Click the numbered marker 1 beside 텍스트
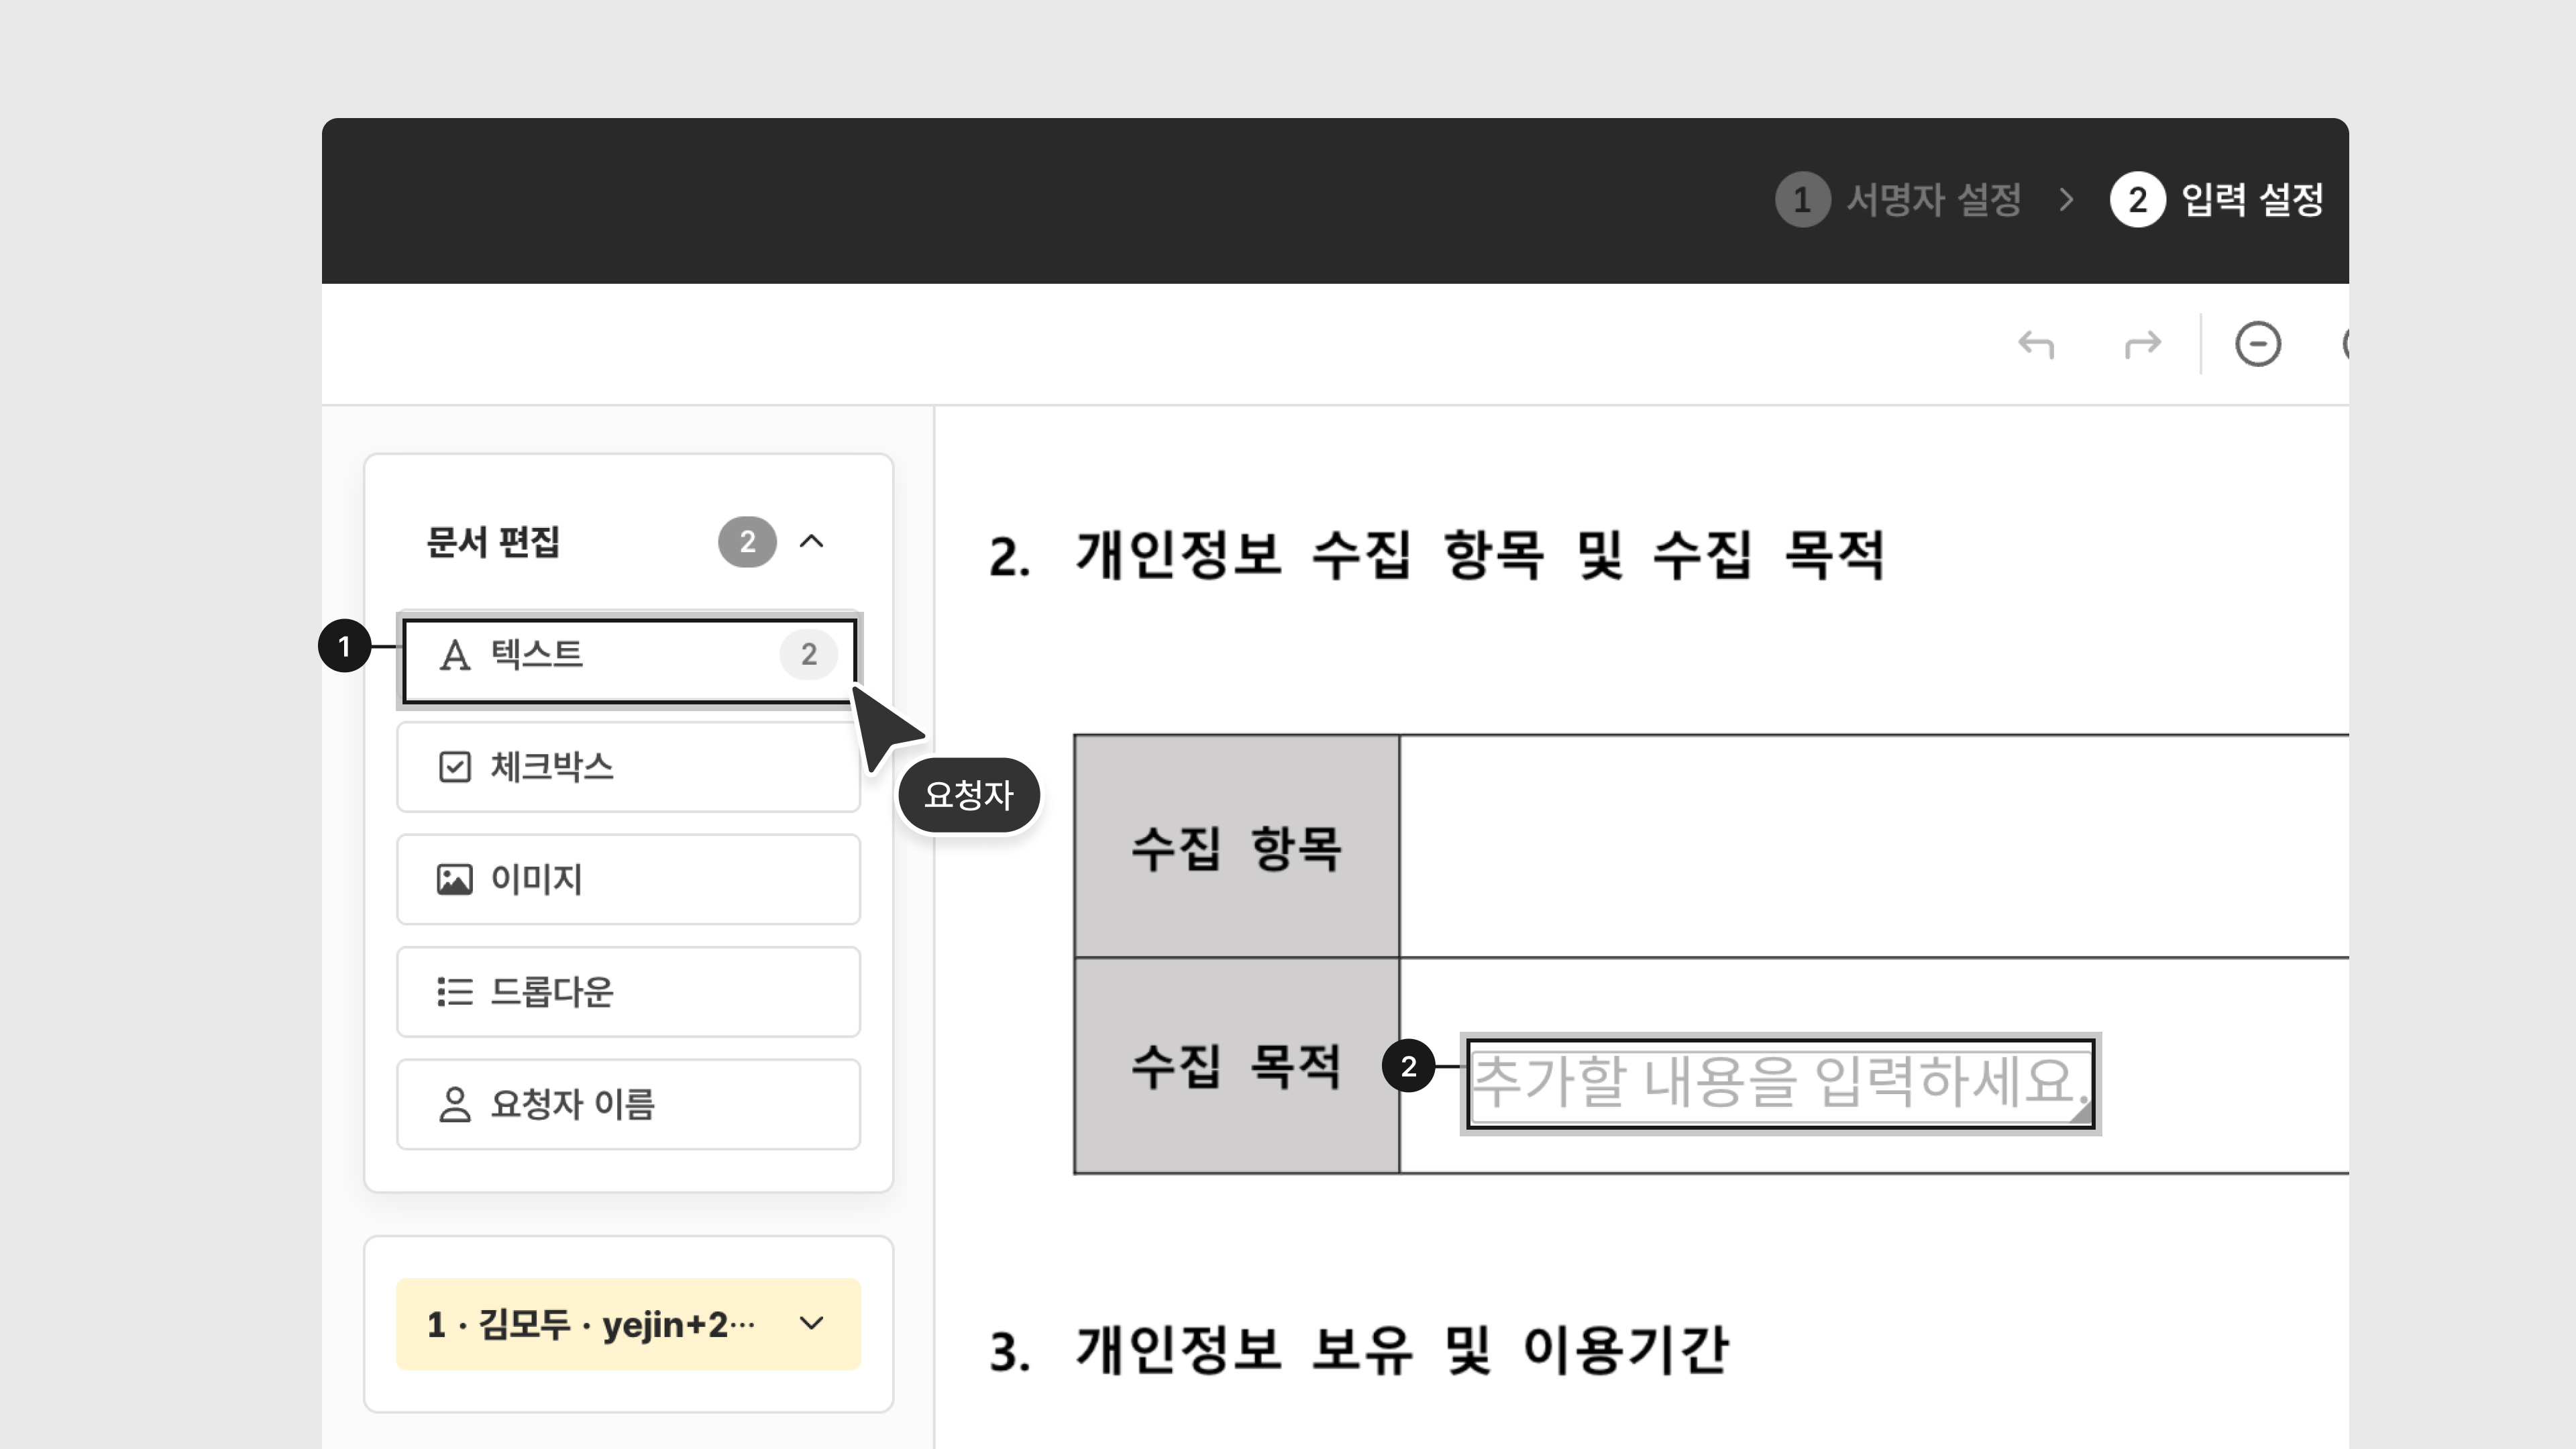2576x1449 pixels. (x=345, y=647)
